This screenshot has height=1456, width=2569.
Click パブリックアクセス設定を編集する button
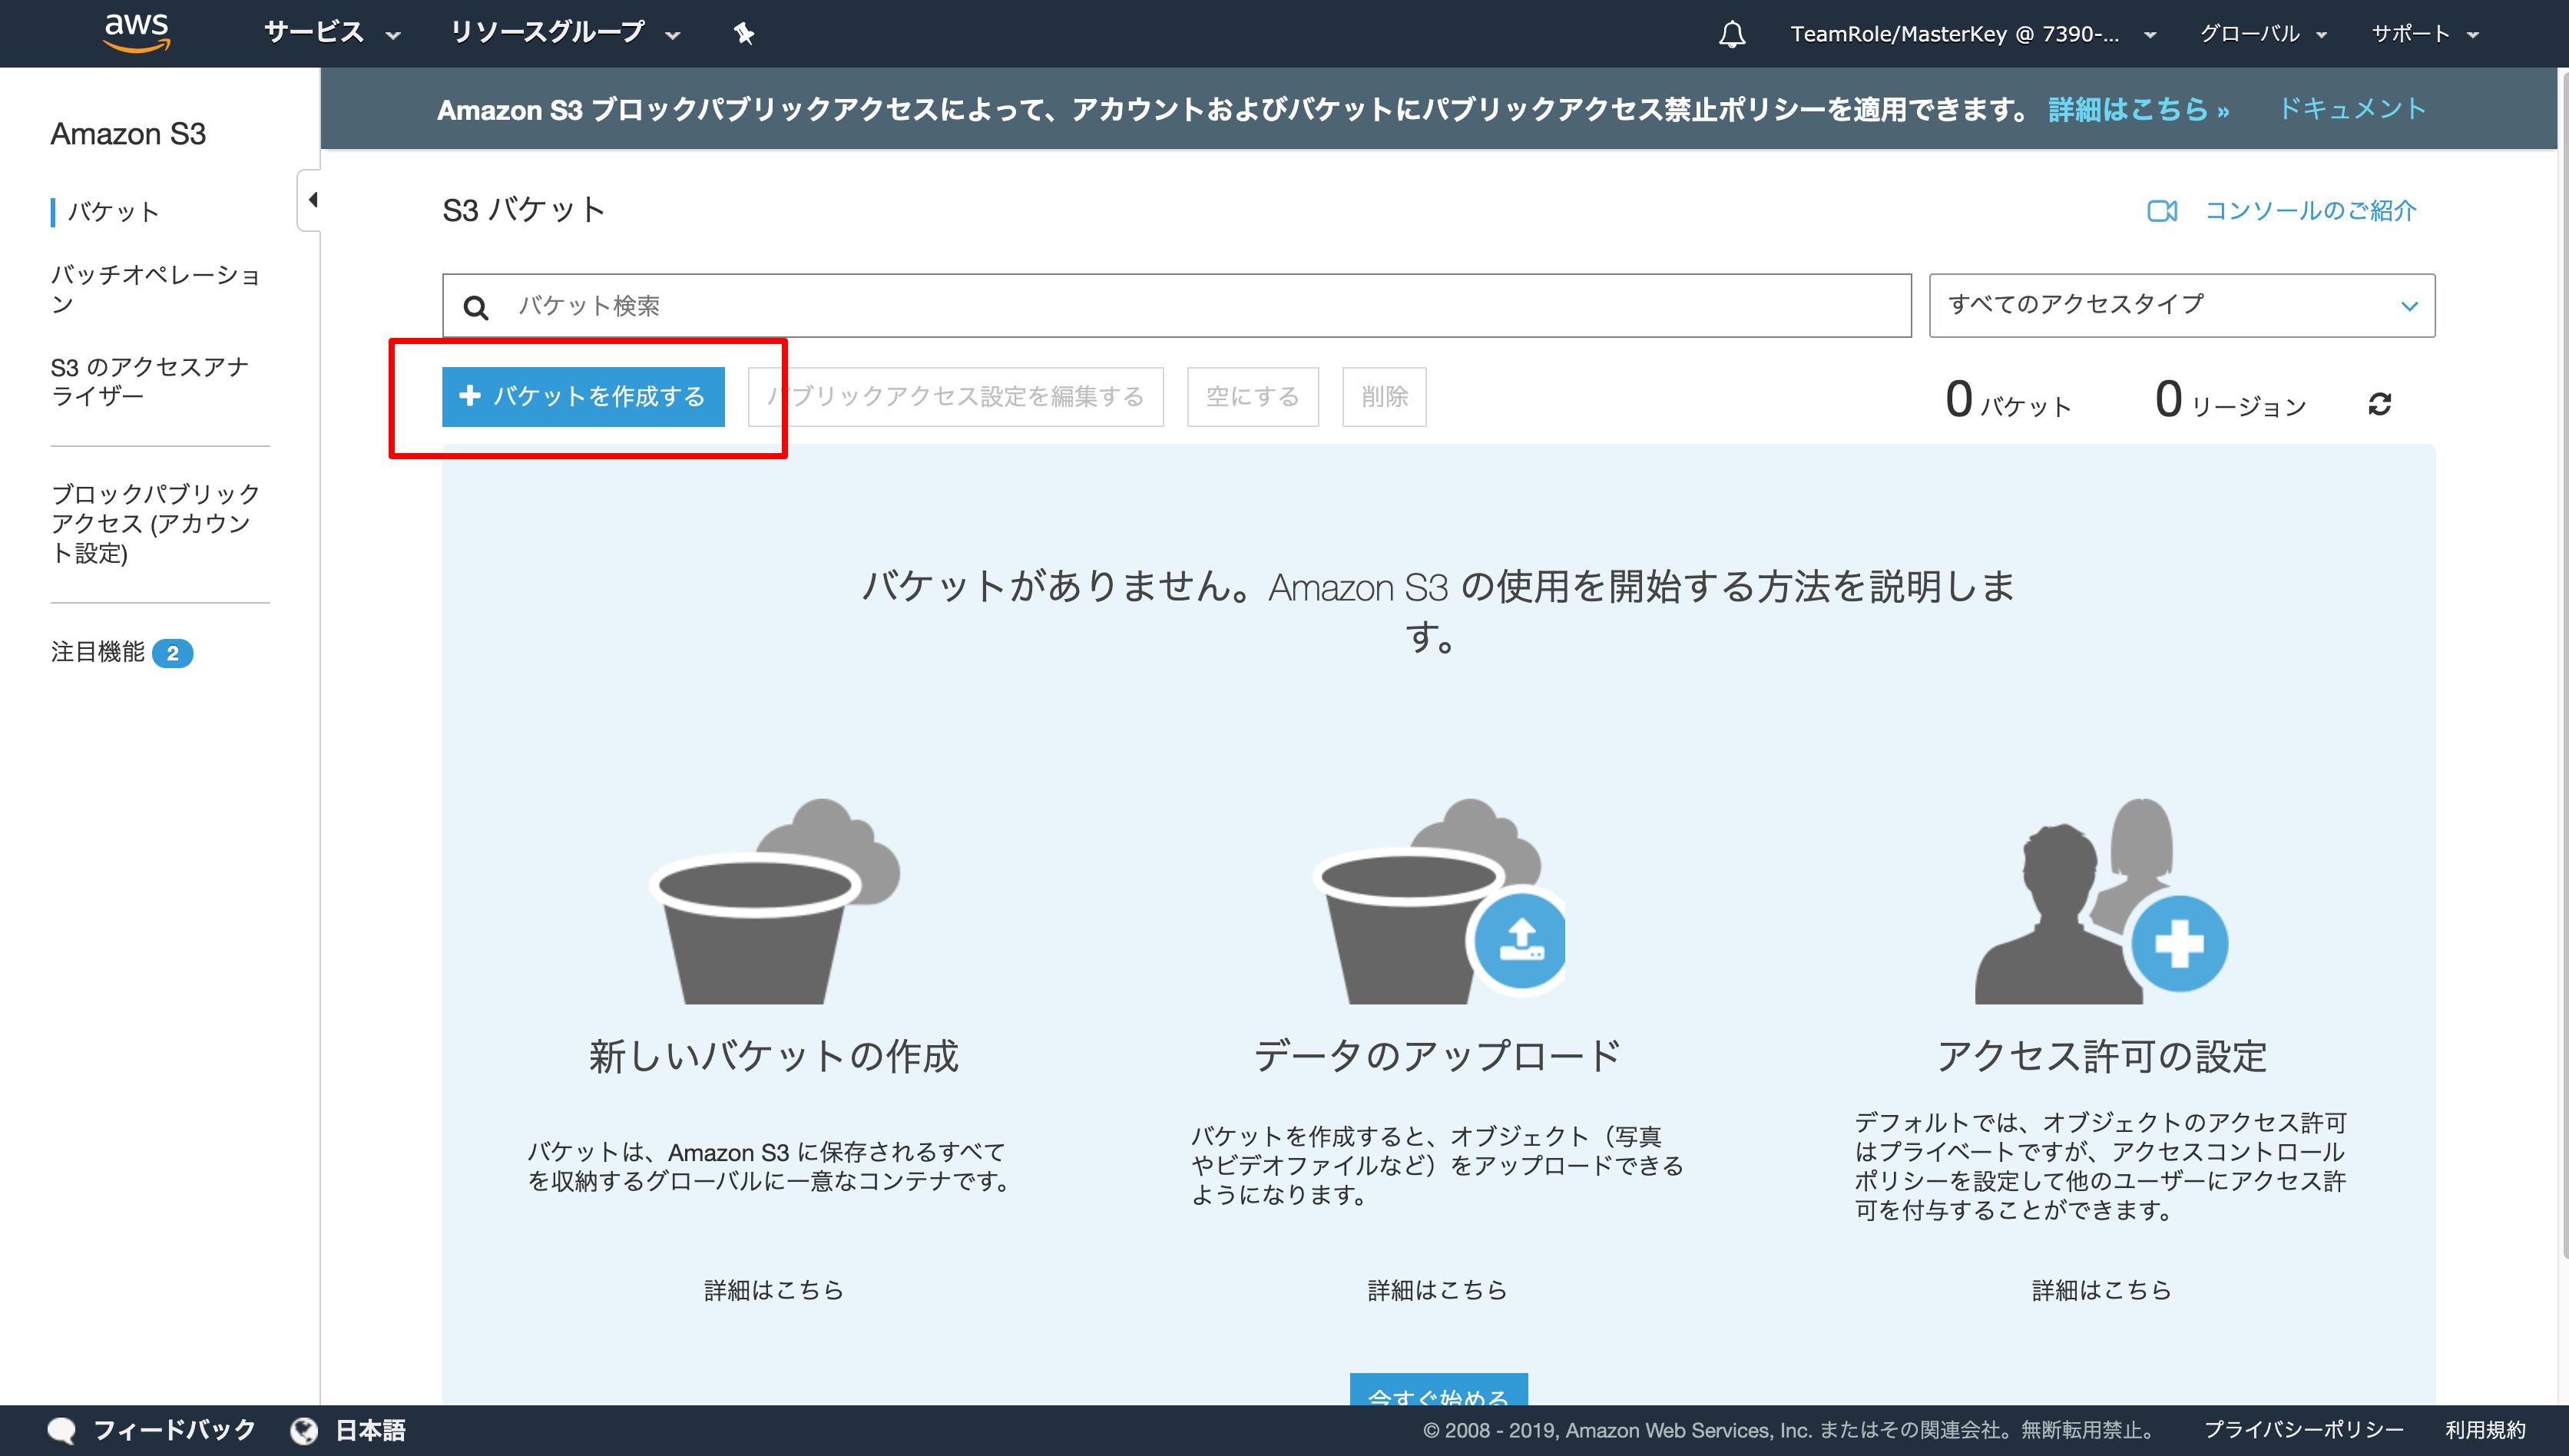coord(955,396)
